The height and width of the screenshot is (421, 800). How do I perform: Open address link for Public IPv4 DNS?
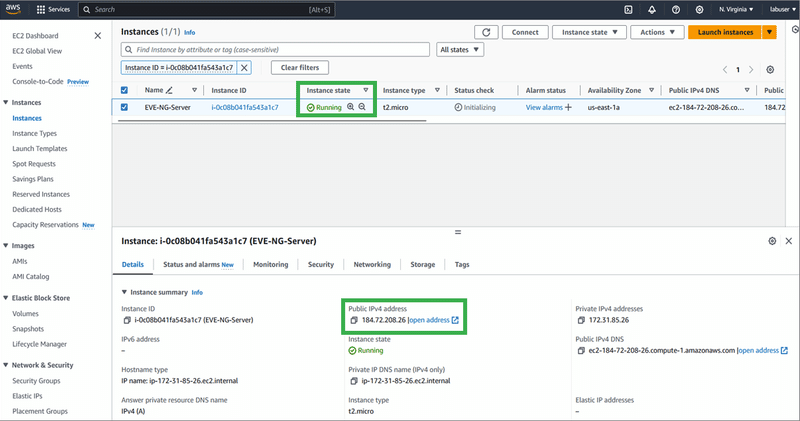click(763, 351)
